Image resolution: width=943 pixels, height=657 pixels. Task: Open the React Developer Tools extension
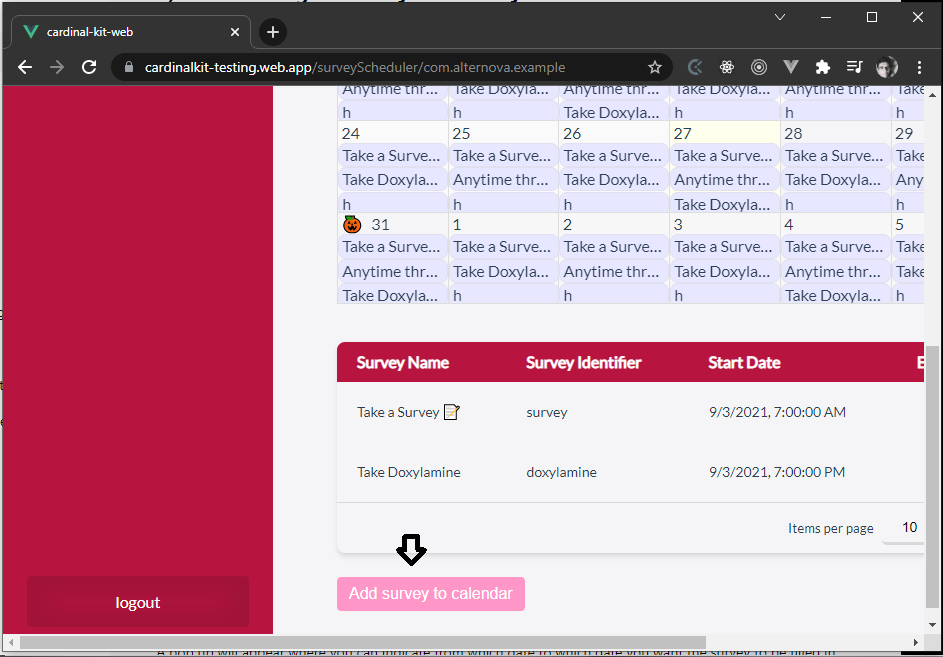click(727, 68)
